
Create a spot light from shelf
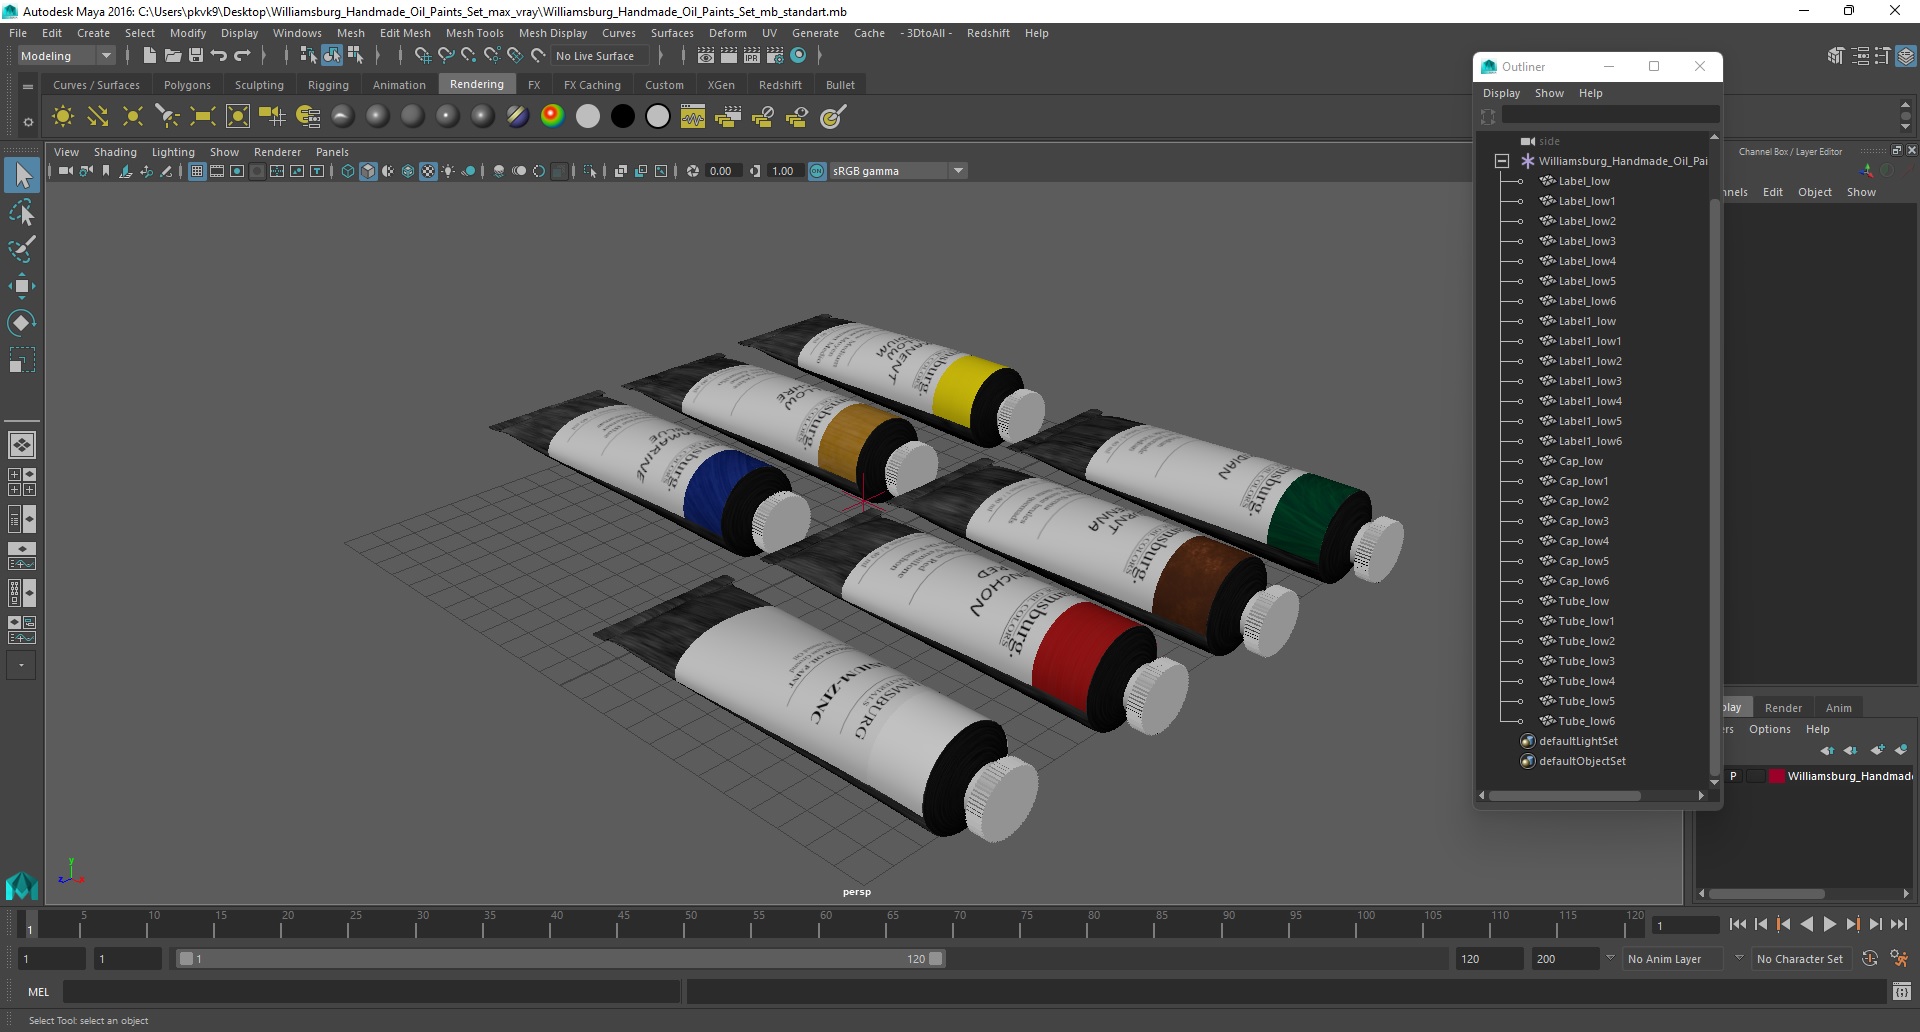point(167,117)
